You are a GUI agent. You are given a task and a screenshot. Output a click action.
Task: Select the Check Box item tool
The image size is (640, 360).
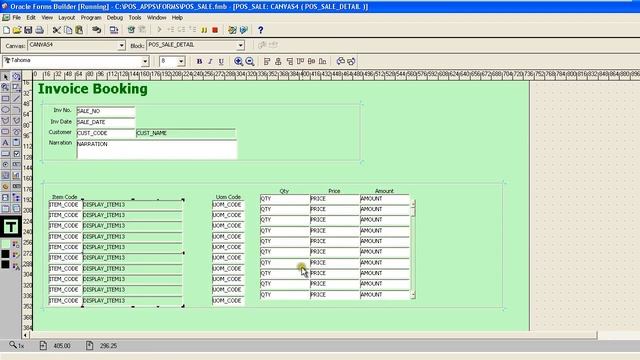click(16, 153)
